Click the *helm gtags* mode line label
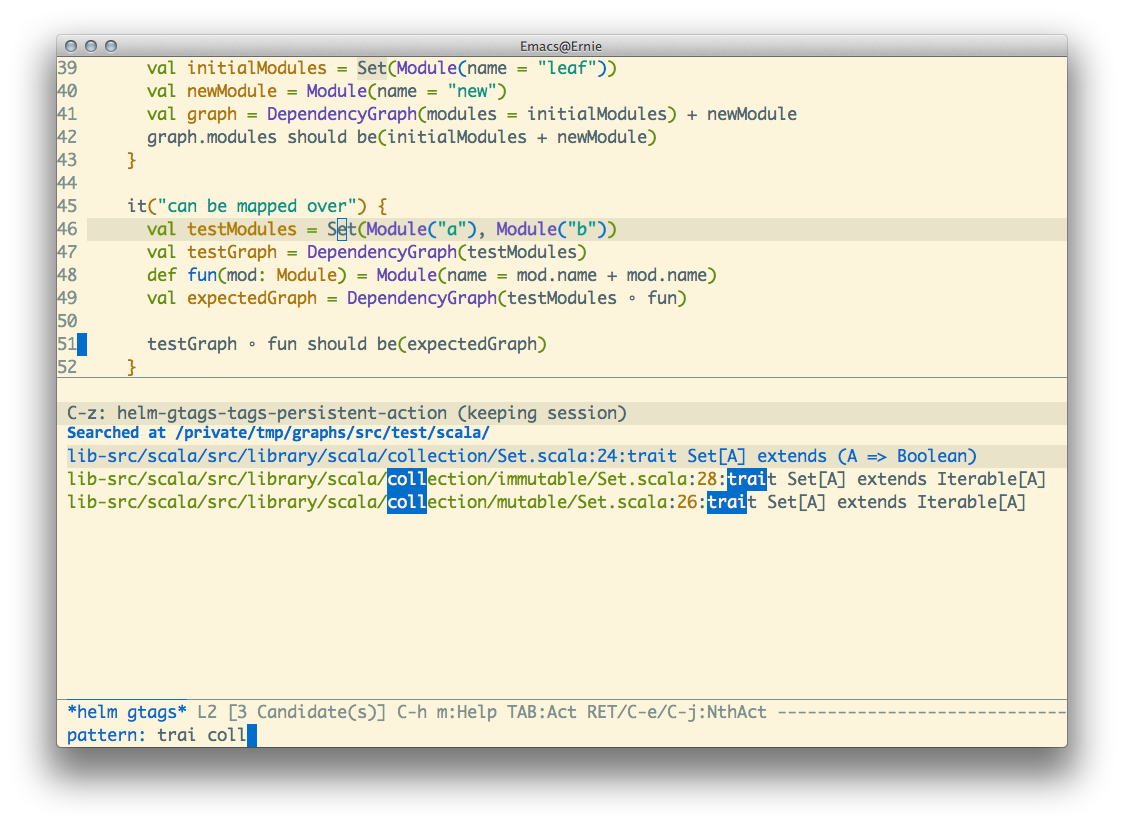 tap(126, 712)
